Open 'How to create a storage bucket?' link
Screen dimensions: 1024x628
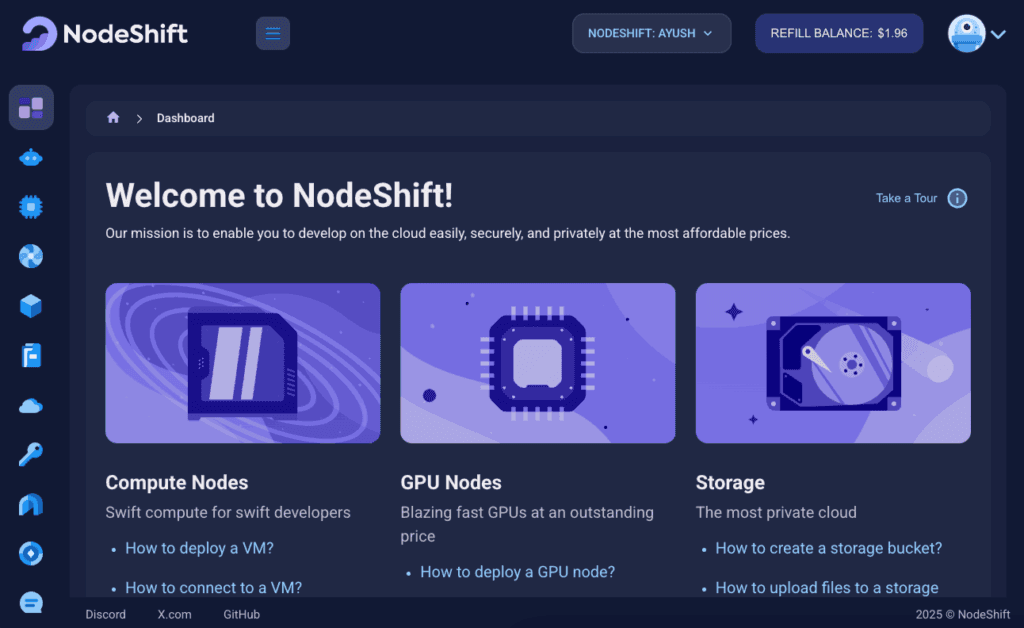click(829, 548)
